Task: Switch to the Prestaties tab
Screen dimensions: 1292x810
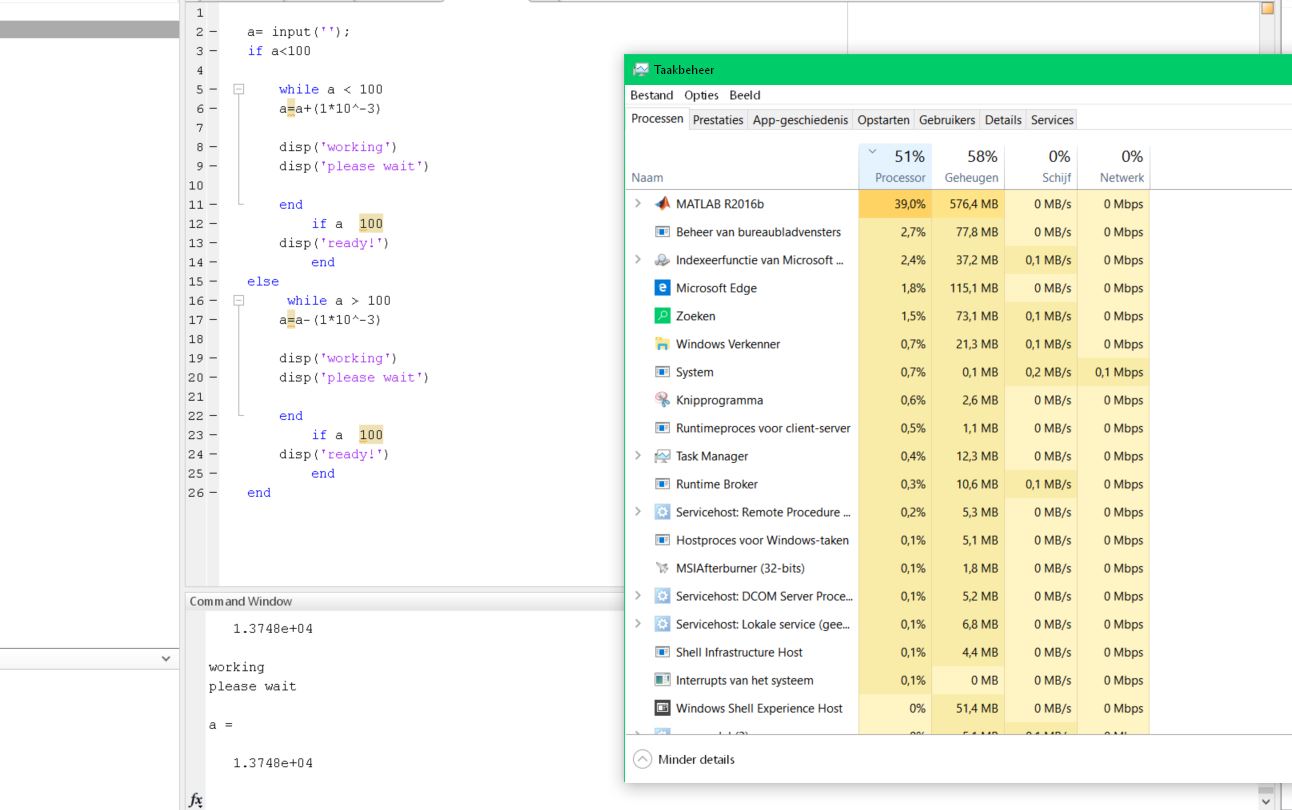Action: coord(718,120)
